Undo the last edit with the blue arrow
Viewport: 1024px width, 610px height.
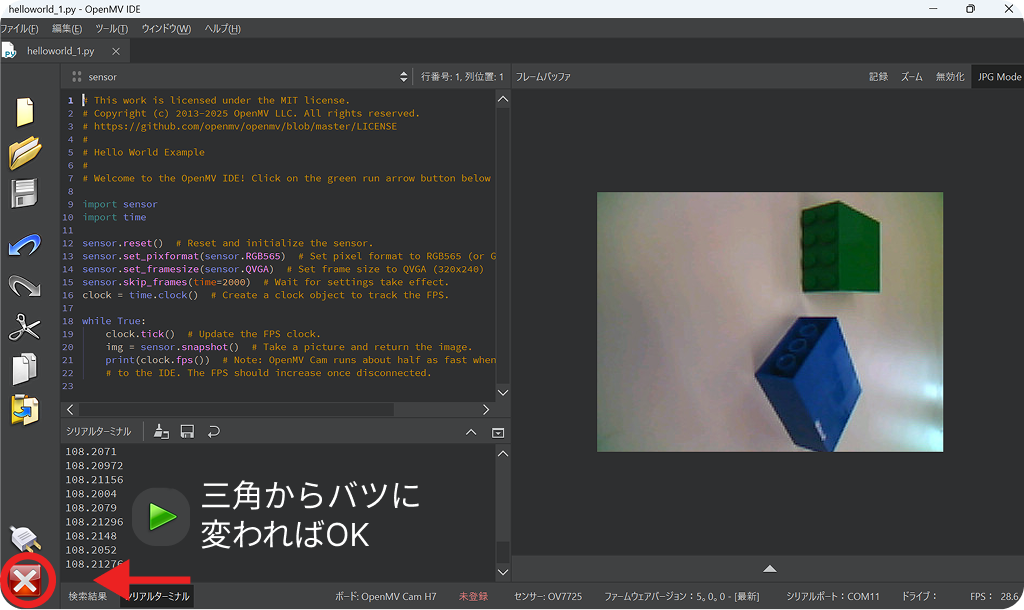point(25,246)
